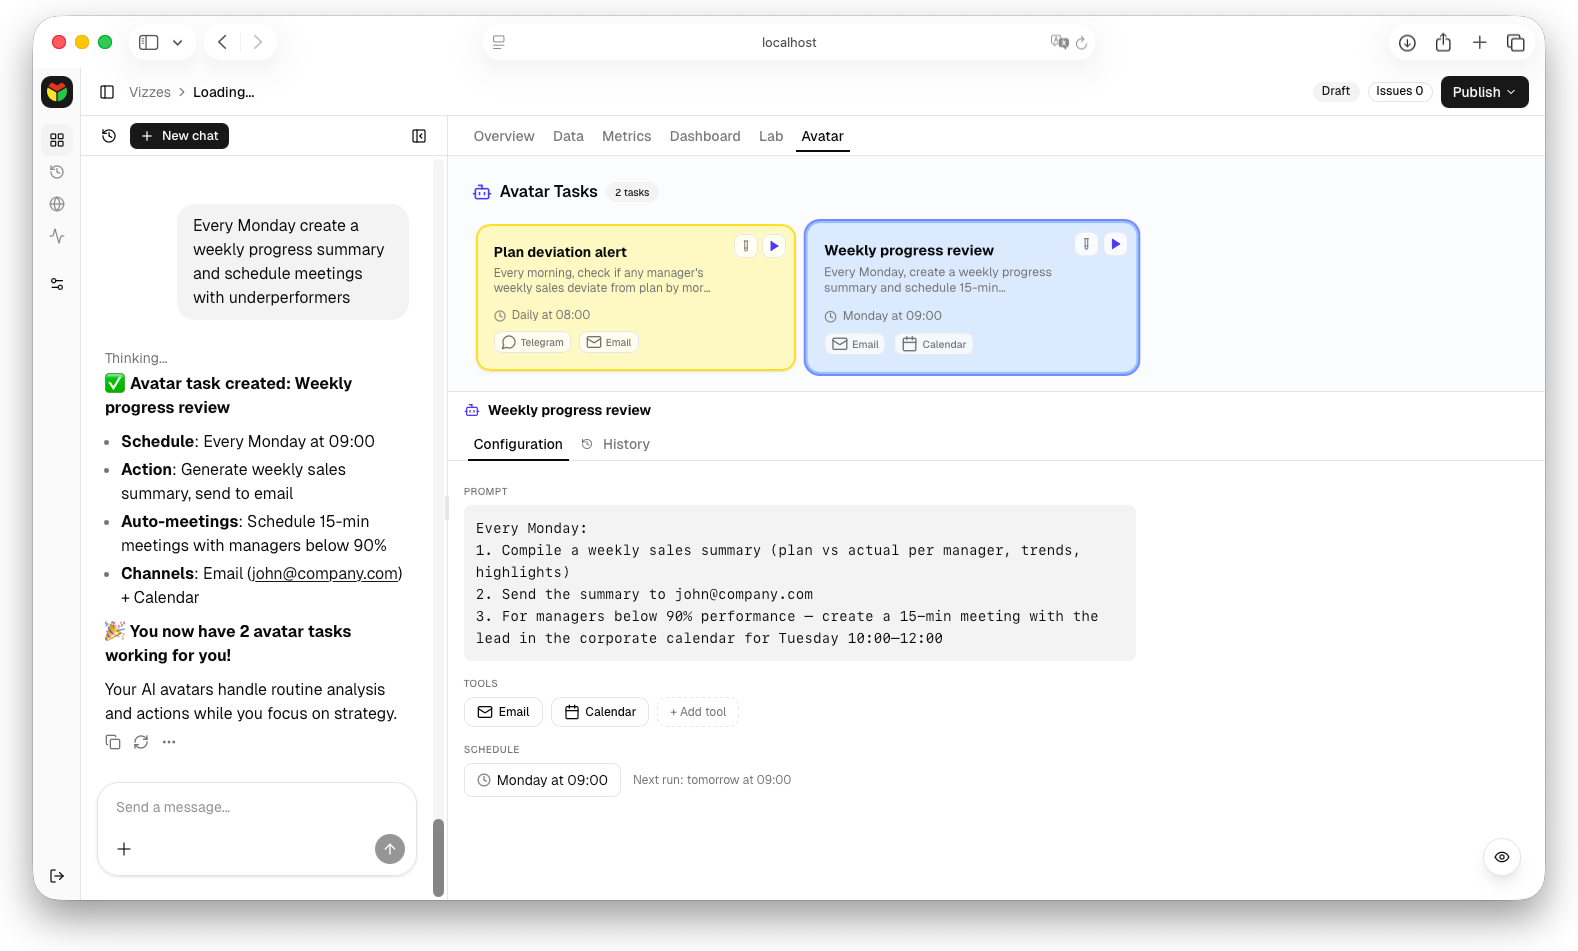Start a New chat
1578x951 pixels.
pos(180,136)
